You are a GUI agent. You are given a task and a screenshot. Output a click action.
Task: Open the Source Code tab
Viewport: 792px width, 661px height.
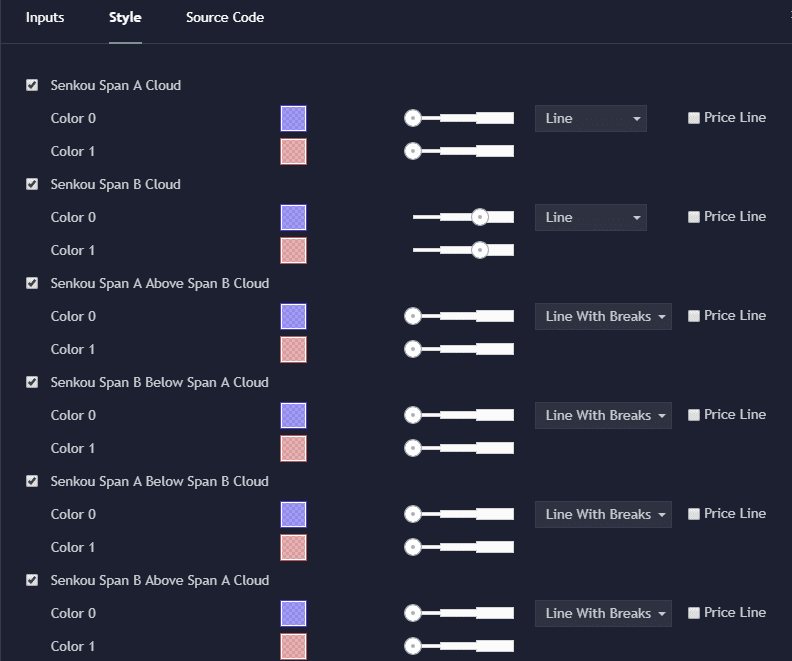pyautogui.click(x=225, y=18)
